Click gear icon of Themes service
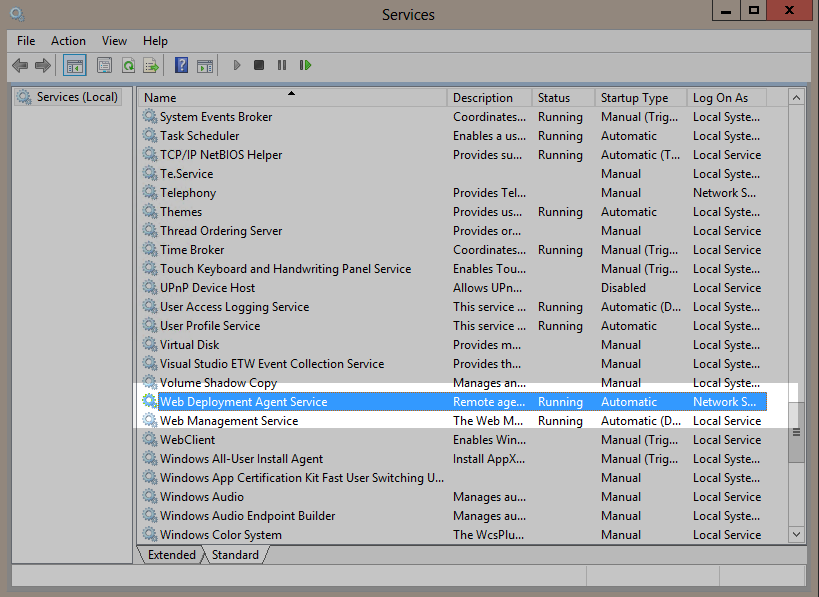The image size is (819, 597). (x=150, y=211)
